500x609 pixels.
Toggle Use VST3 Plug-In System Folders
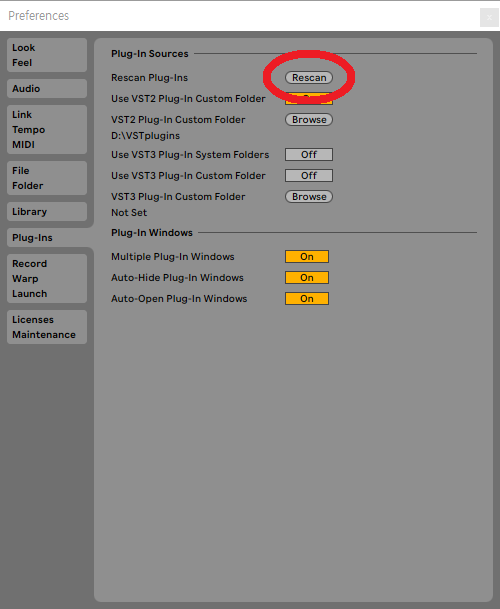[x=309, y=155]
